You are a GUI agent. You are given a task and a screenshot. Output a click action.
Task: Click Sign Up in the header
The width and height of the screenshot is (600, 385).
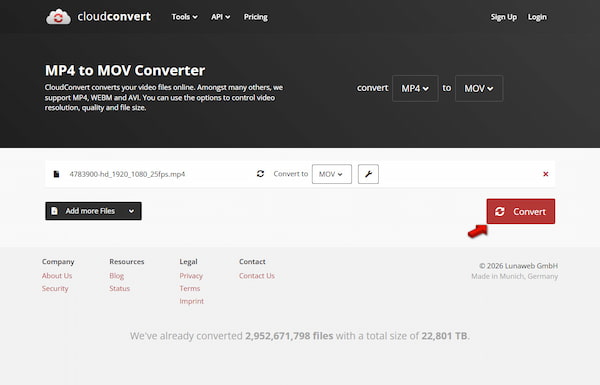click(504, 17)
